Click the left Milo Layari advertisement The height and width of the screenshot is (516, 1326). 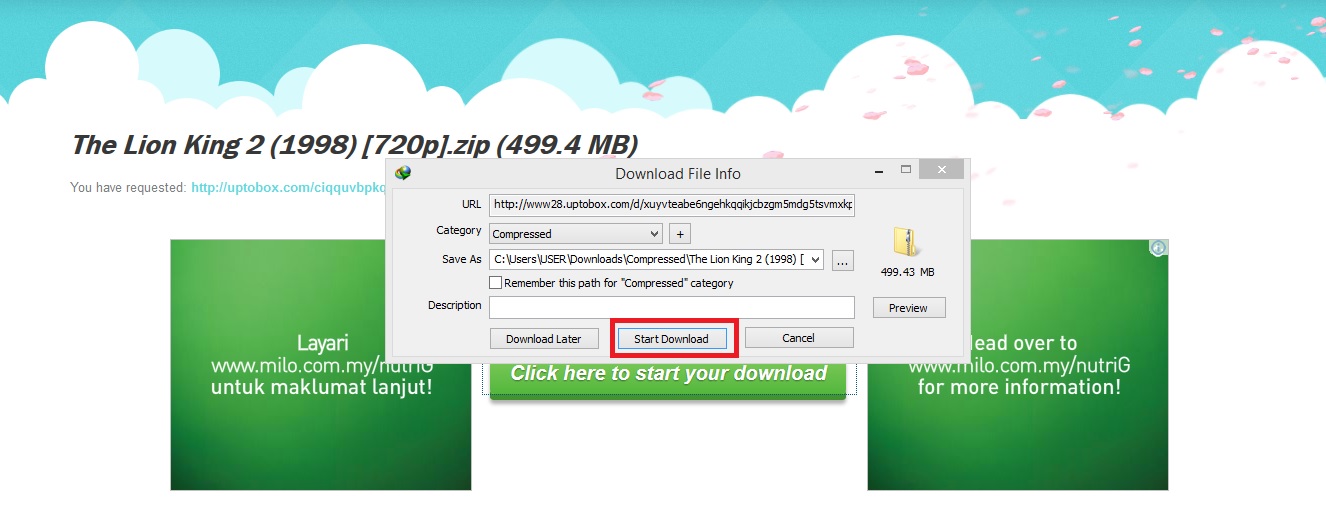click(x=321, y=365)
